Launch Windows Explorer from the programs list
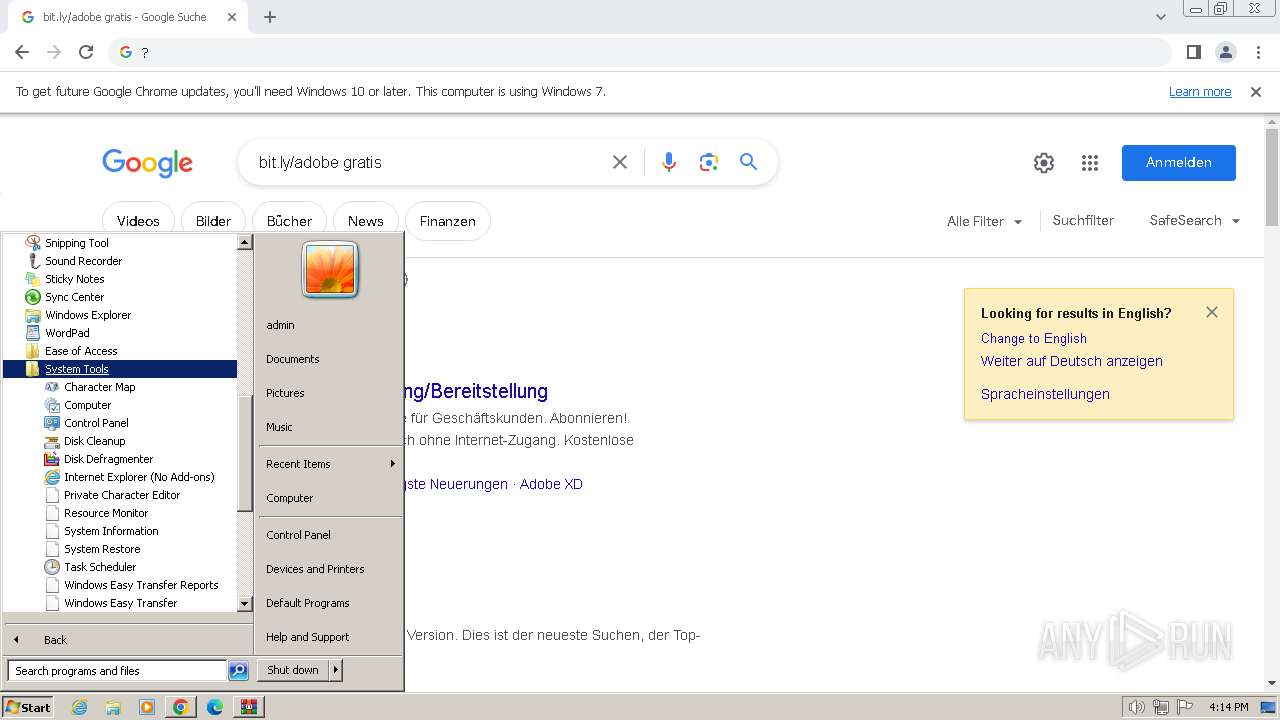The width and height of the screenshot is (1280, 720). pos(88,315)
